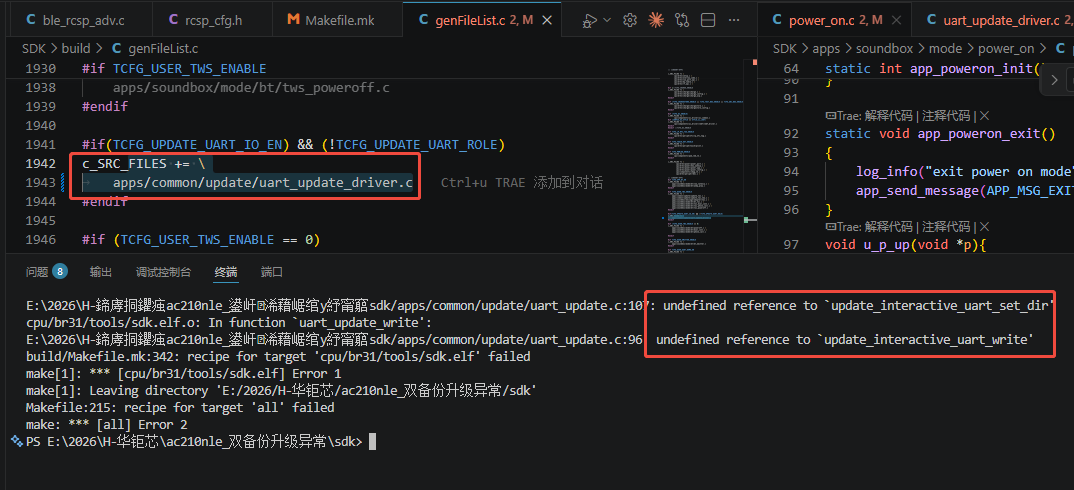Dismiss Trae code lens above app_poweron_exit

[985, 116]
